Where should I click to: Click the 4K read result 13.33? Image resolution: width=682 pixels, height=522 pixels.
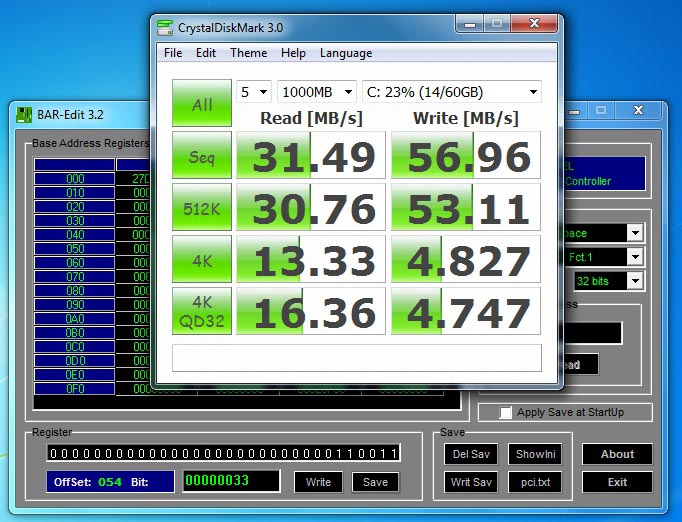coord(311,259)
